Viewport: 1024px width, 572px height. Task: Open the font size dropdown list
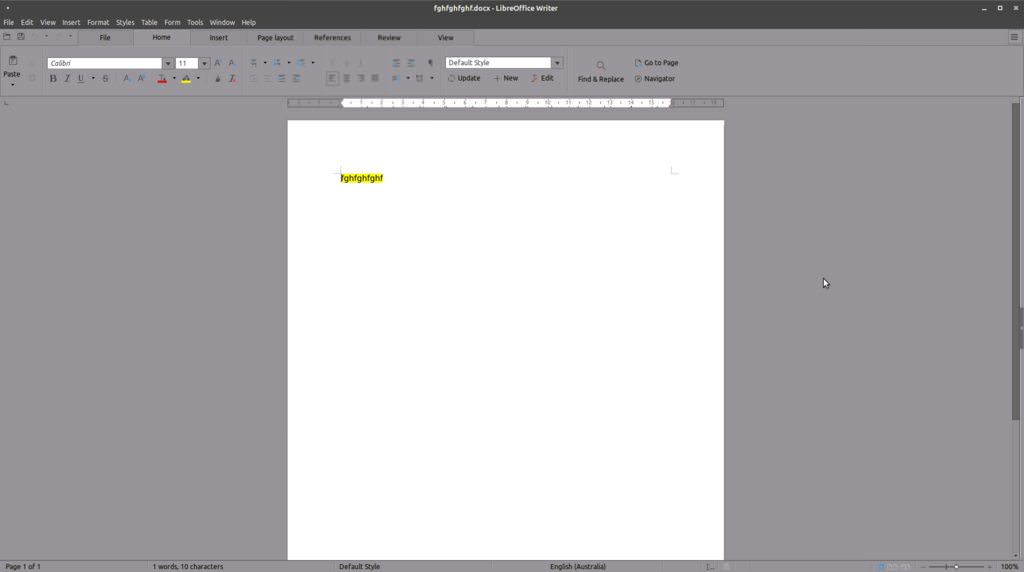[x=205, y=63]
